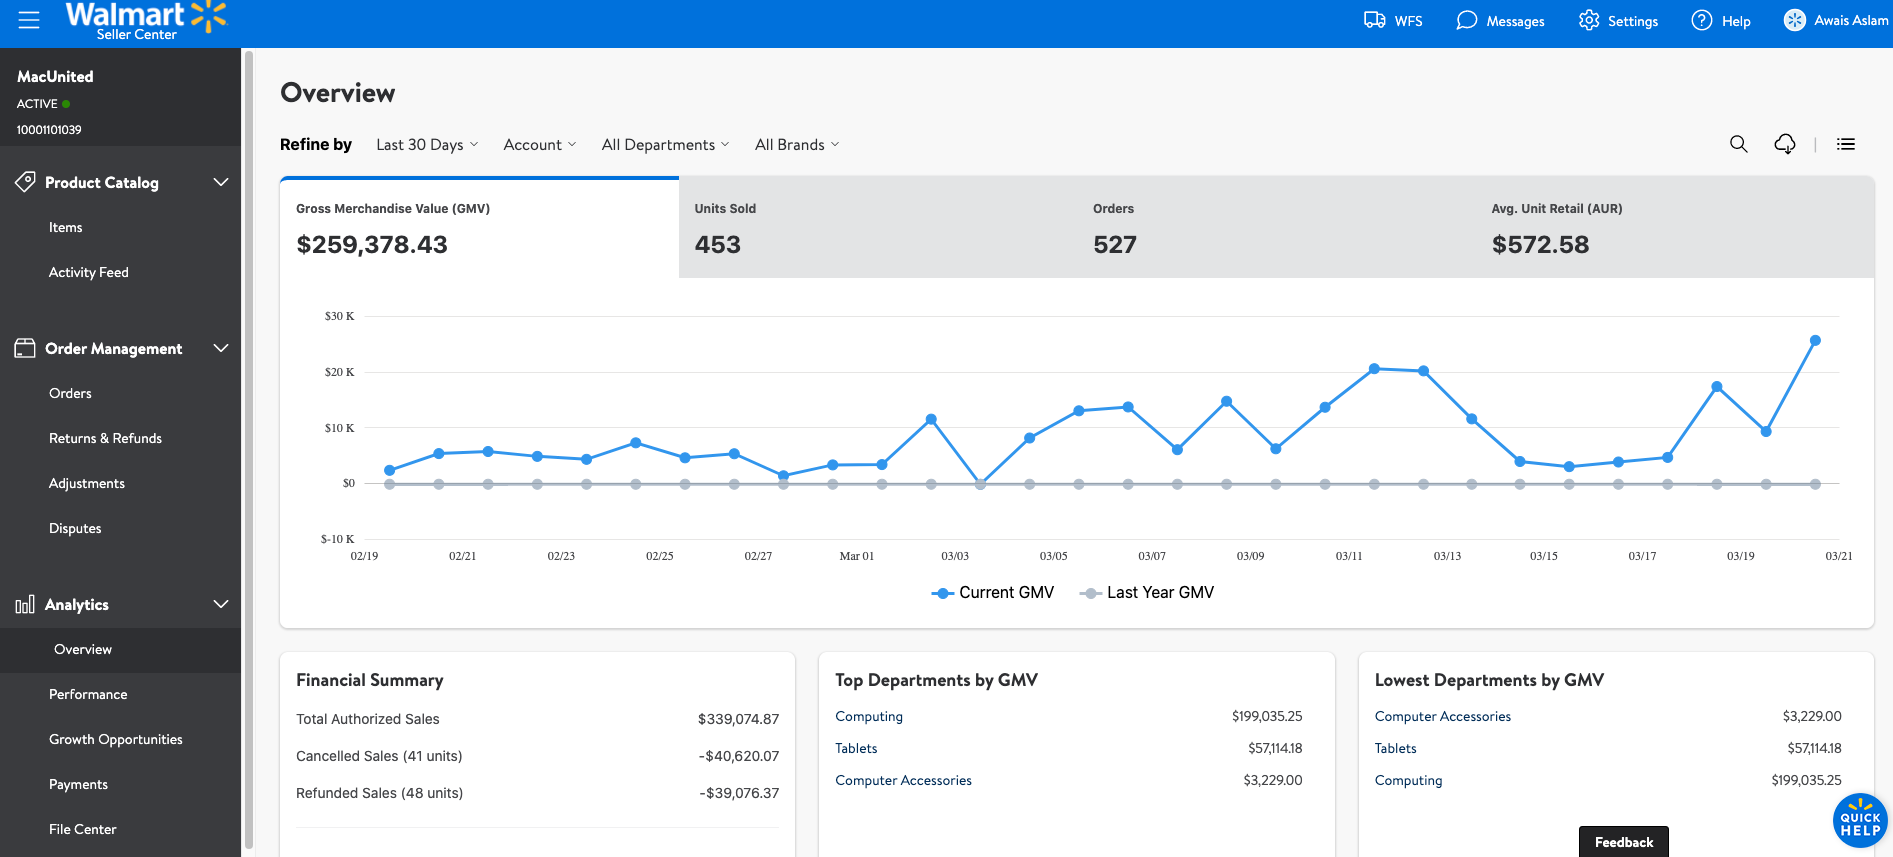Image resolution: width=1893 pixels, height=857 pixels.
Task: Open the Last 30 Days dropdown
Action: 427,145
